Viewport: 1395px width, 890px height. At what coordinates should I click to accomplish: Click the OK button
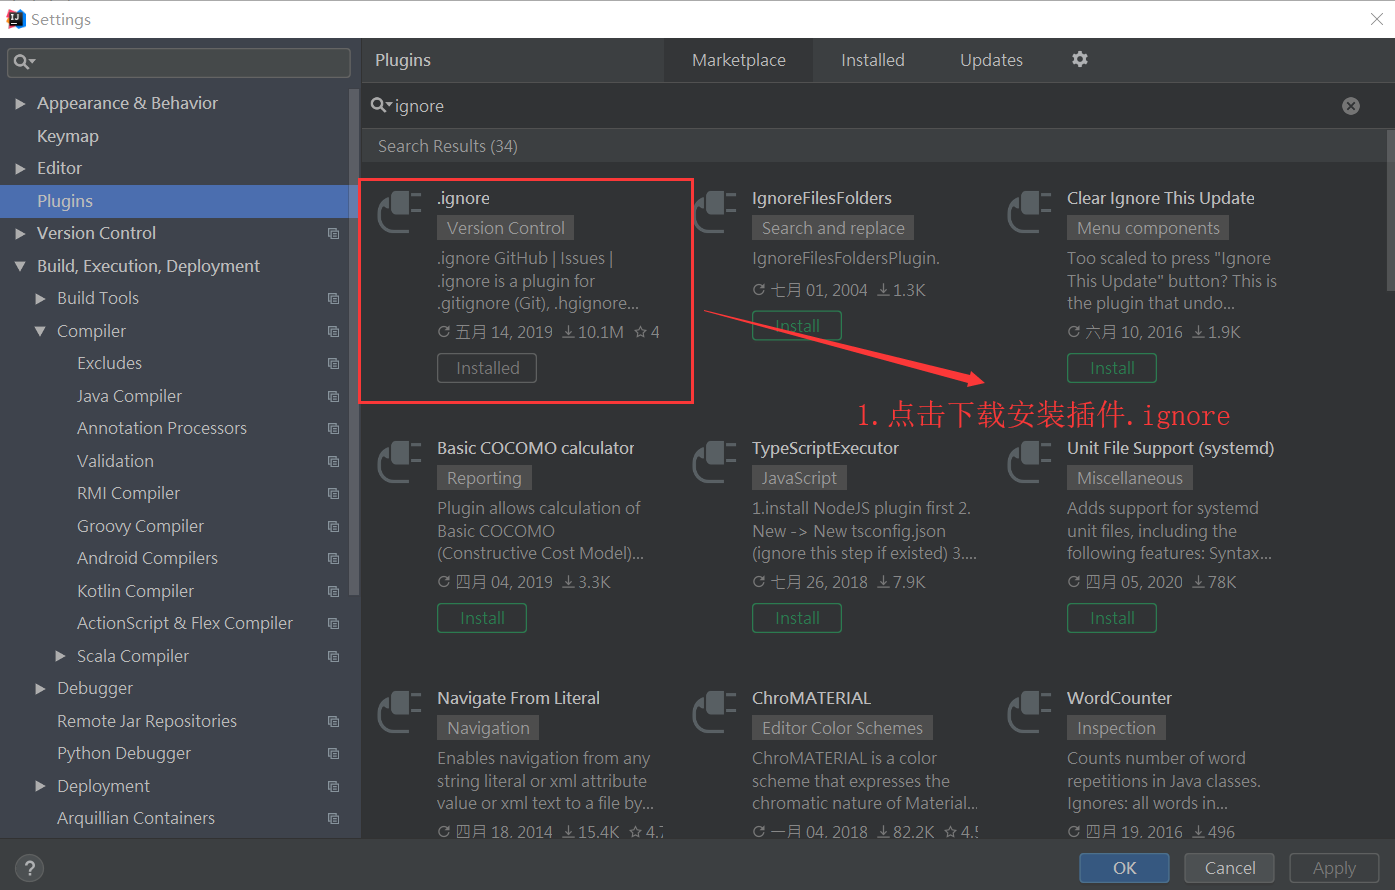[1125, 868]
